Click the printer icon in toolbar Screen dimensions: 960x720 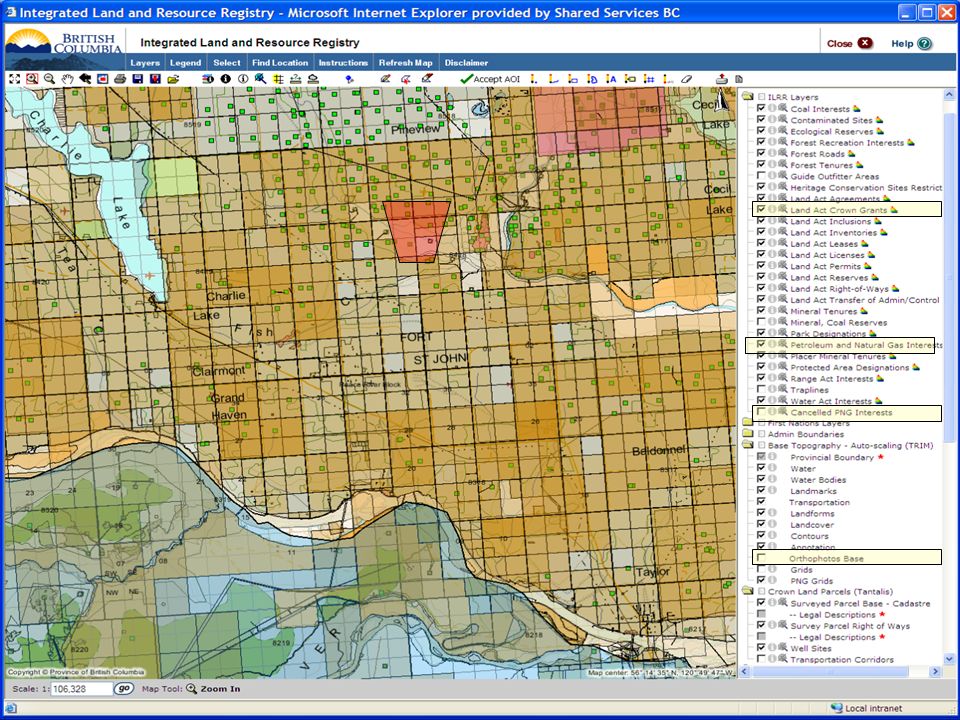[x=120, y=79]
